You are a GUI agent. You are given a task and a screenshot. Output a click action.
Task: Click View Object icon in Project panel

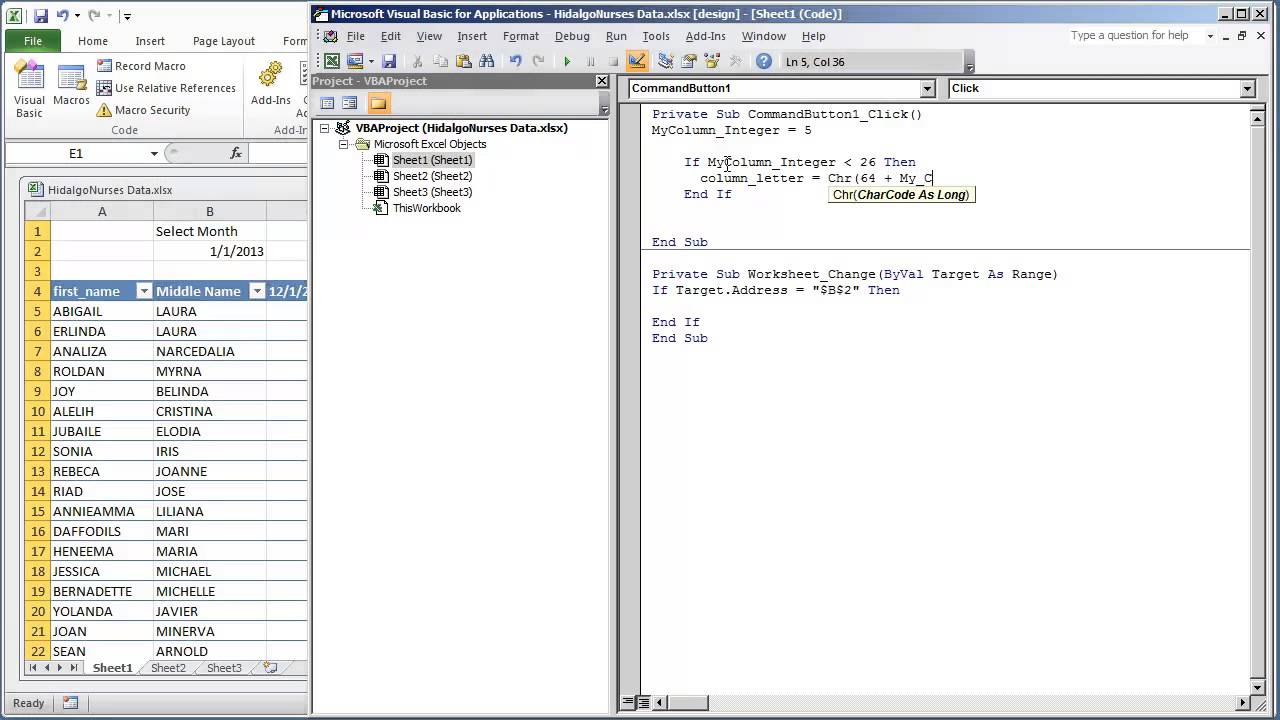coord(349,103)
